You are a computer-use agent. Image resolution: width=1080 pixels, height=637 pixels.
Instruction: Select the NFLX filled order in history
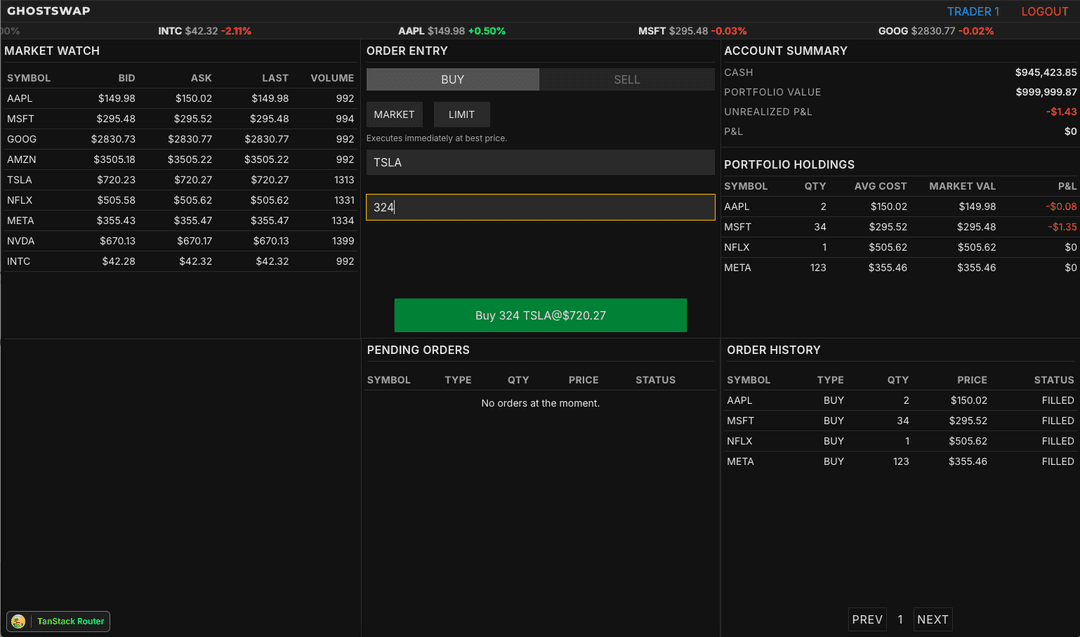[x=898, y=440]
